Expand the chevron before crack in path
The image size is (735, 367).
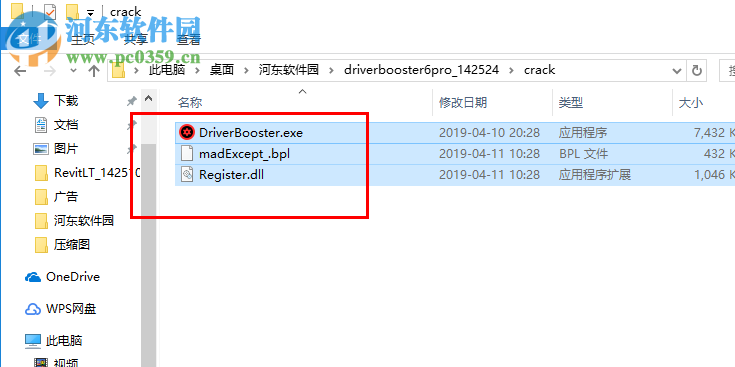[512, 71]
